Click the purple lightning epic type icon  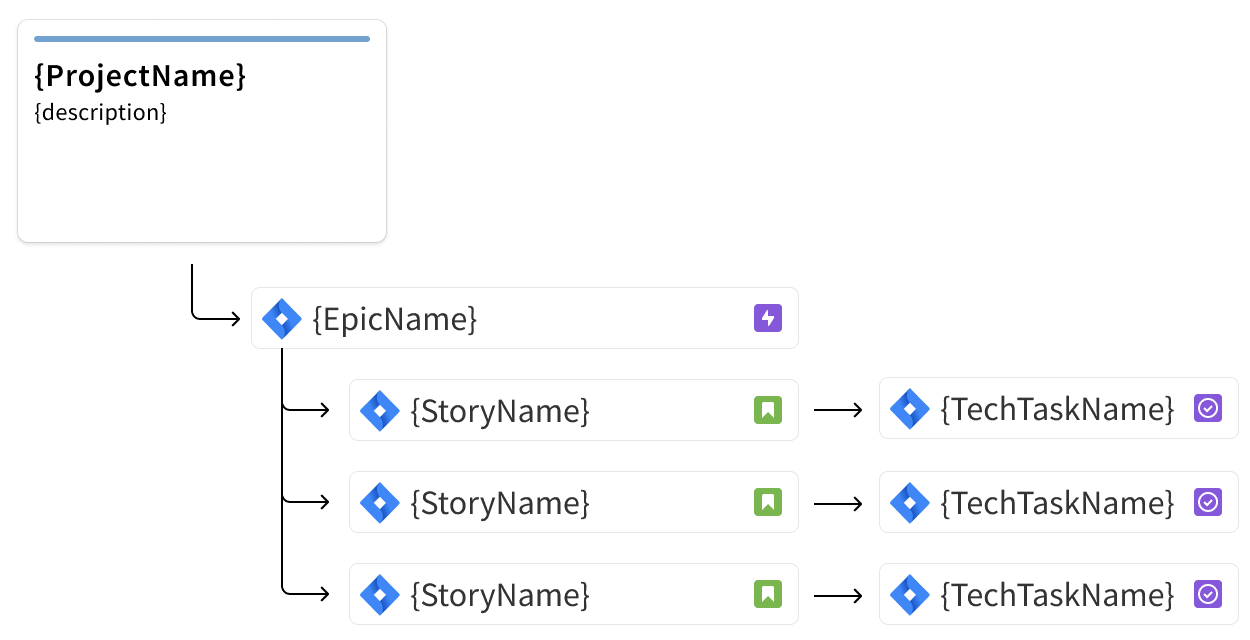(767, 319)
